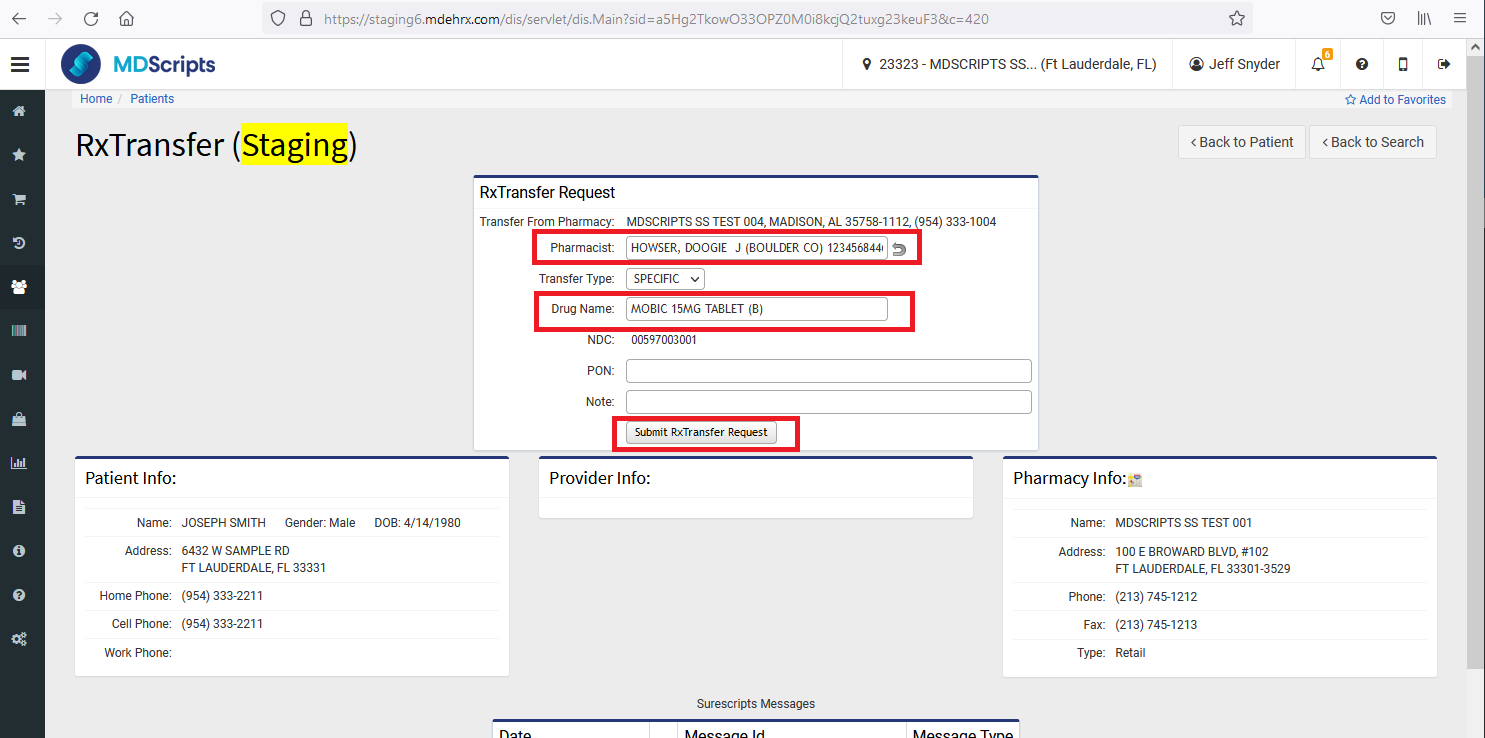Open the Jeff Snyder user menu

(x=1234, y=64)
